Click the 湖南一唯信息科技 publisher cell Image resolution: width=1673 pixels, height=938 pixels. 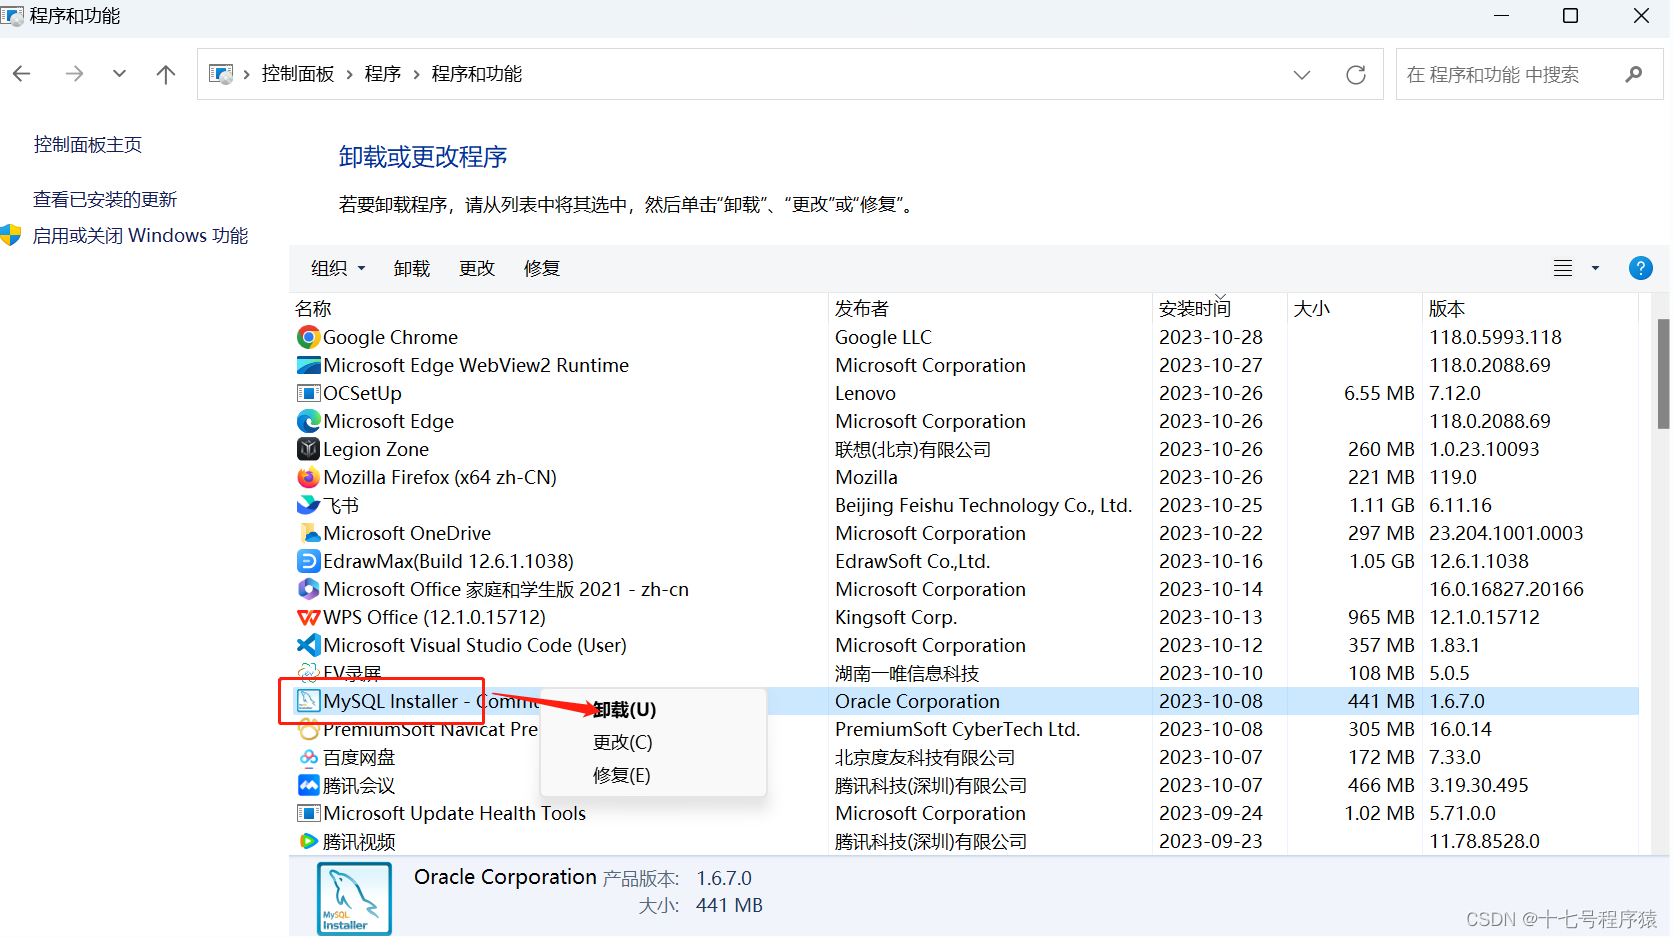[x=907, y=673]
